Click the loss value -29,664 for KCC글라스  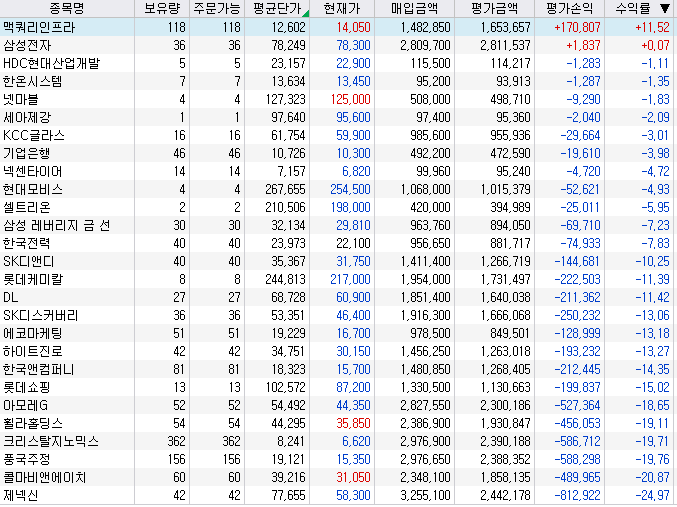point(580,135)
